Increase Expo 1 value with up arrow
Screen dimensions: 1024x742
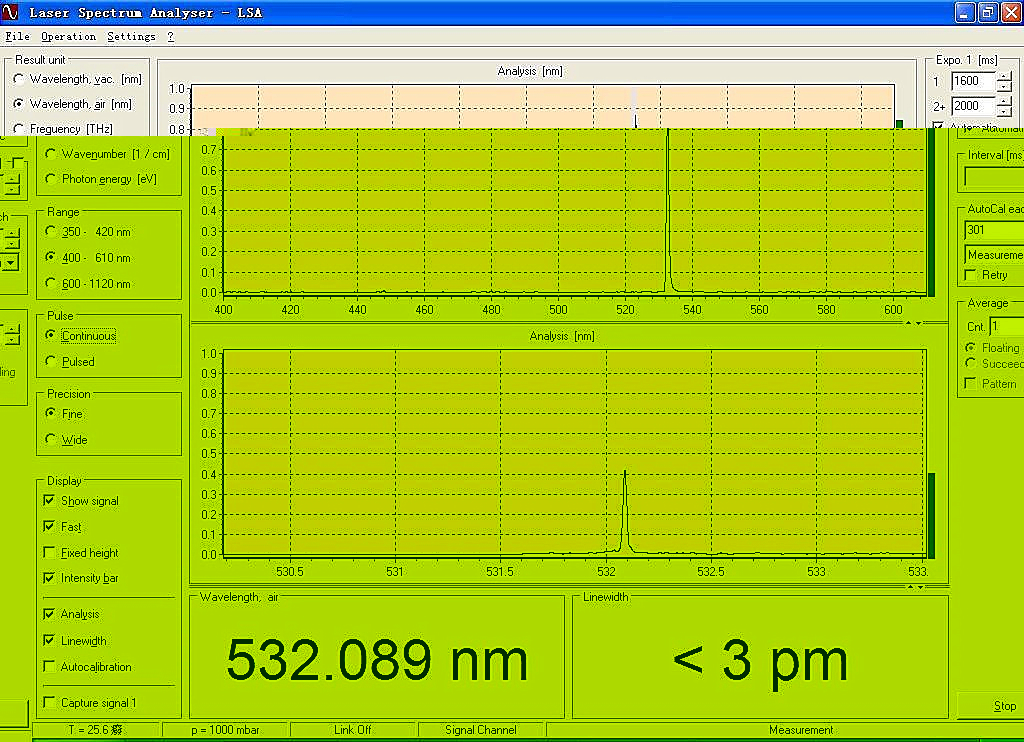pyautogui.click(x=1004, y=76)
